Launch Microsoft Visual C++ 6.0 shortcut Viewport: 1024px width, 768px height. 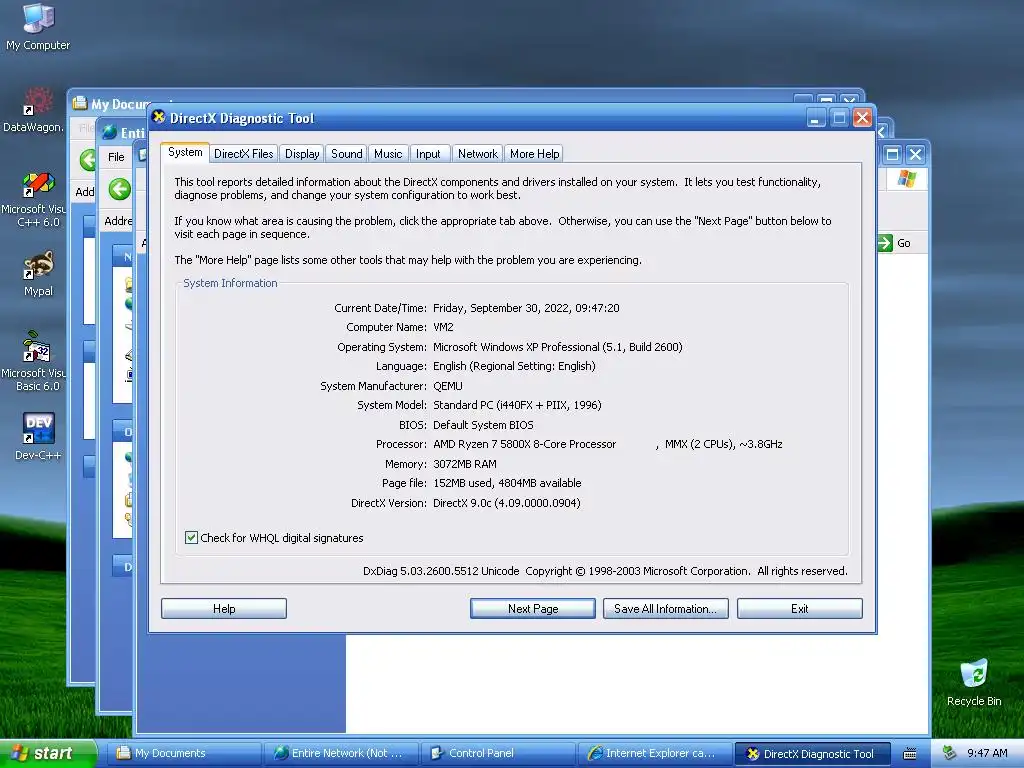pyautogui.click(x=34, y=200)
